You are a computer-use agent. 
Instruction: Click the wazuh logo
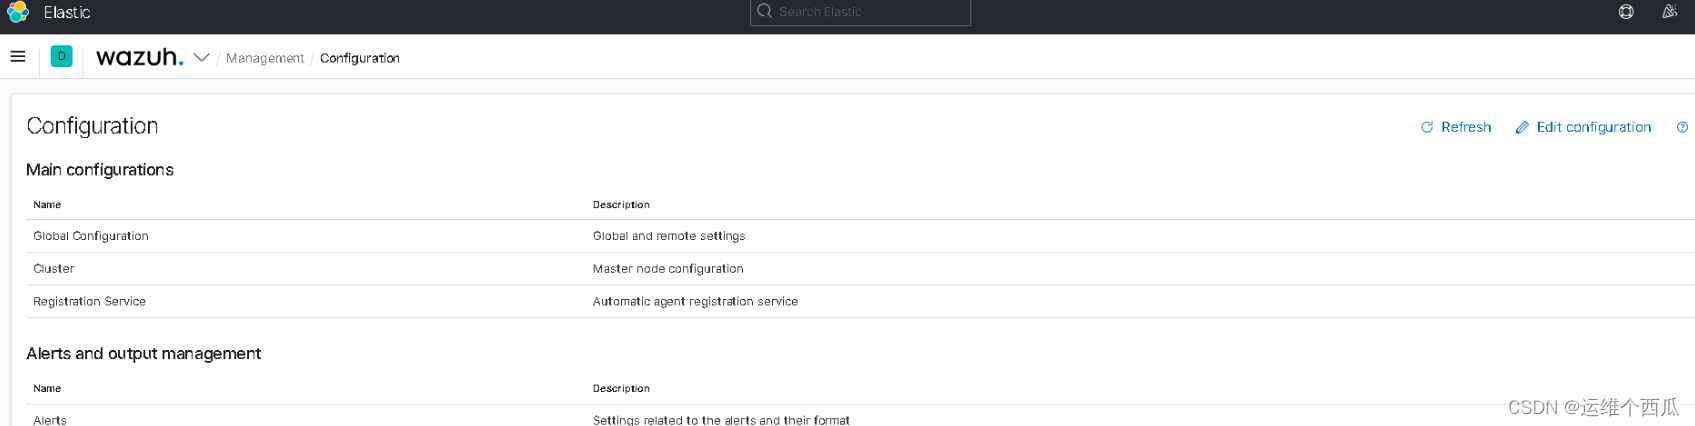[140, 57]
